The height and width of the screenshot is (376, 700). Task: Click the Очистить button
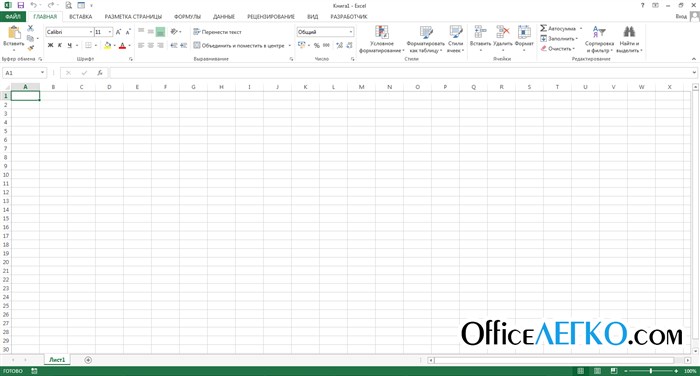tap(558, 49)
